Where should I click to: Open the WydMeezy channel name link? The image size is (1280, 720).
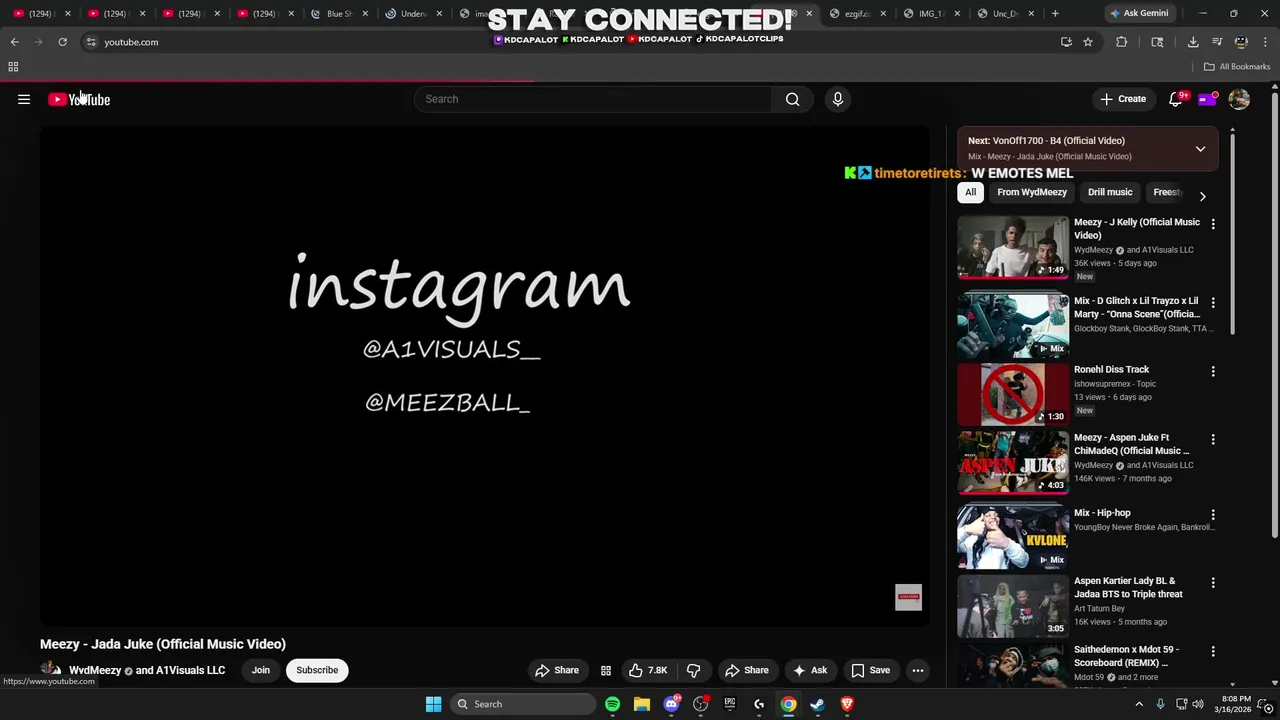coord(95,670)
